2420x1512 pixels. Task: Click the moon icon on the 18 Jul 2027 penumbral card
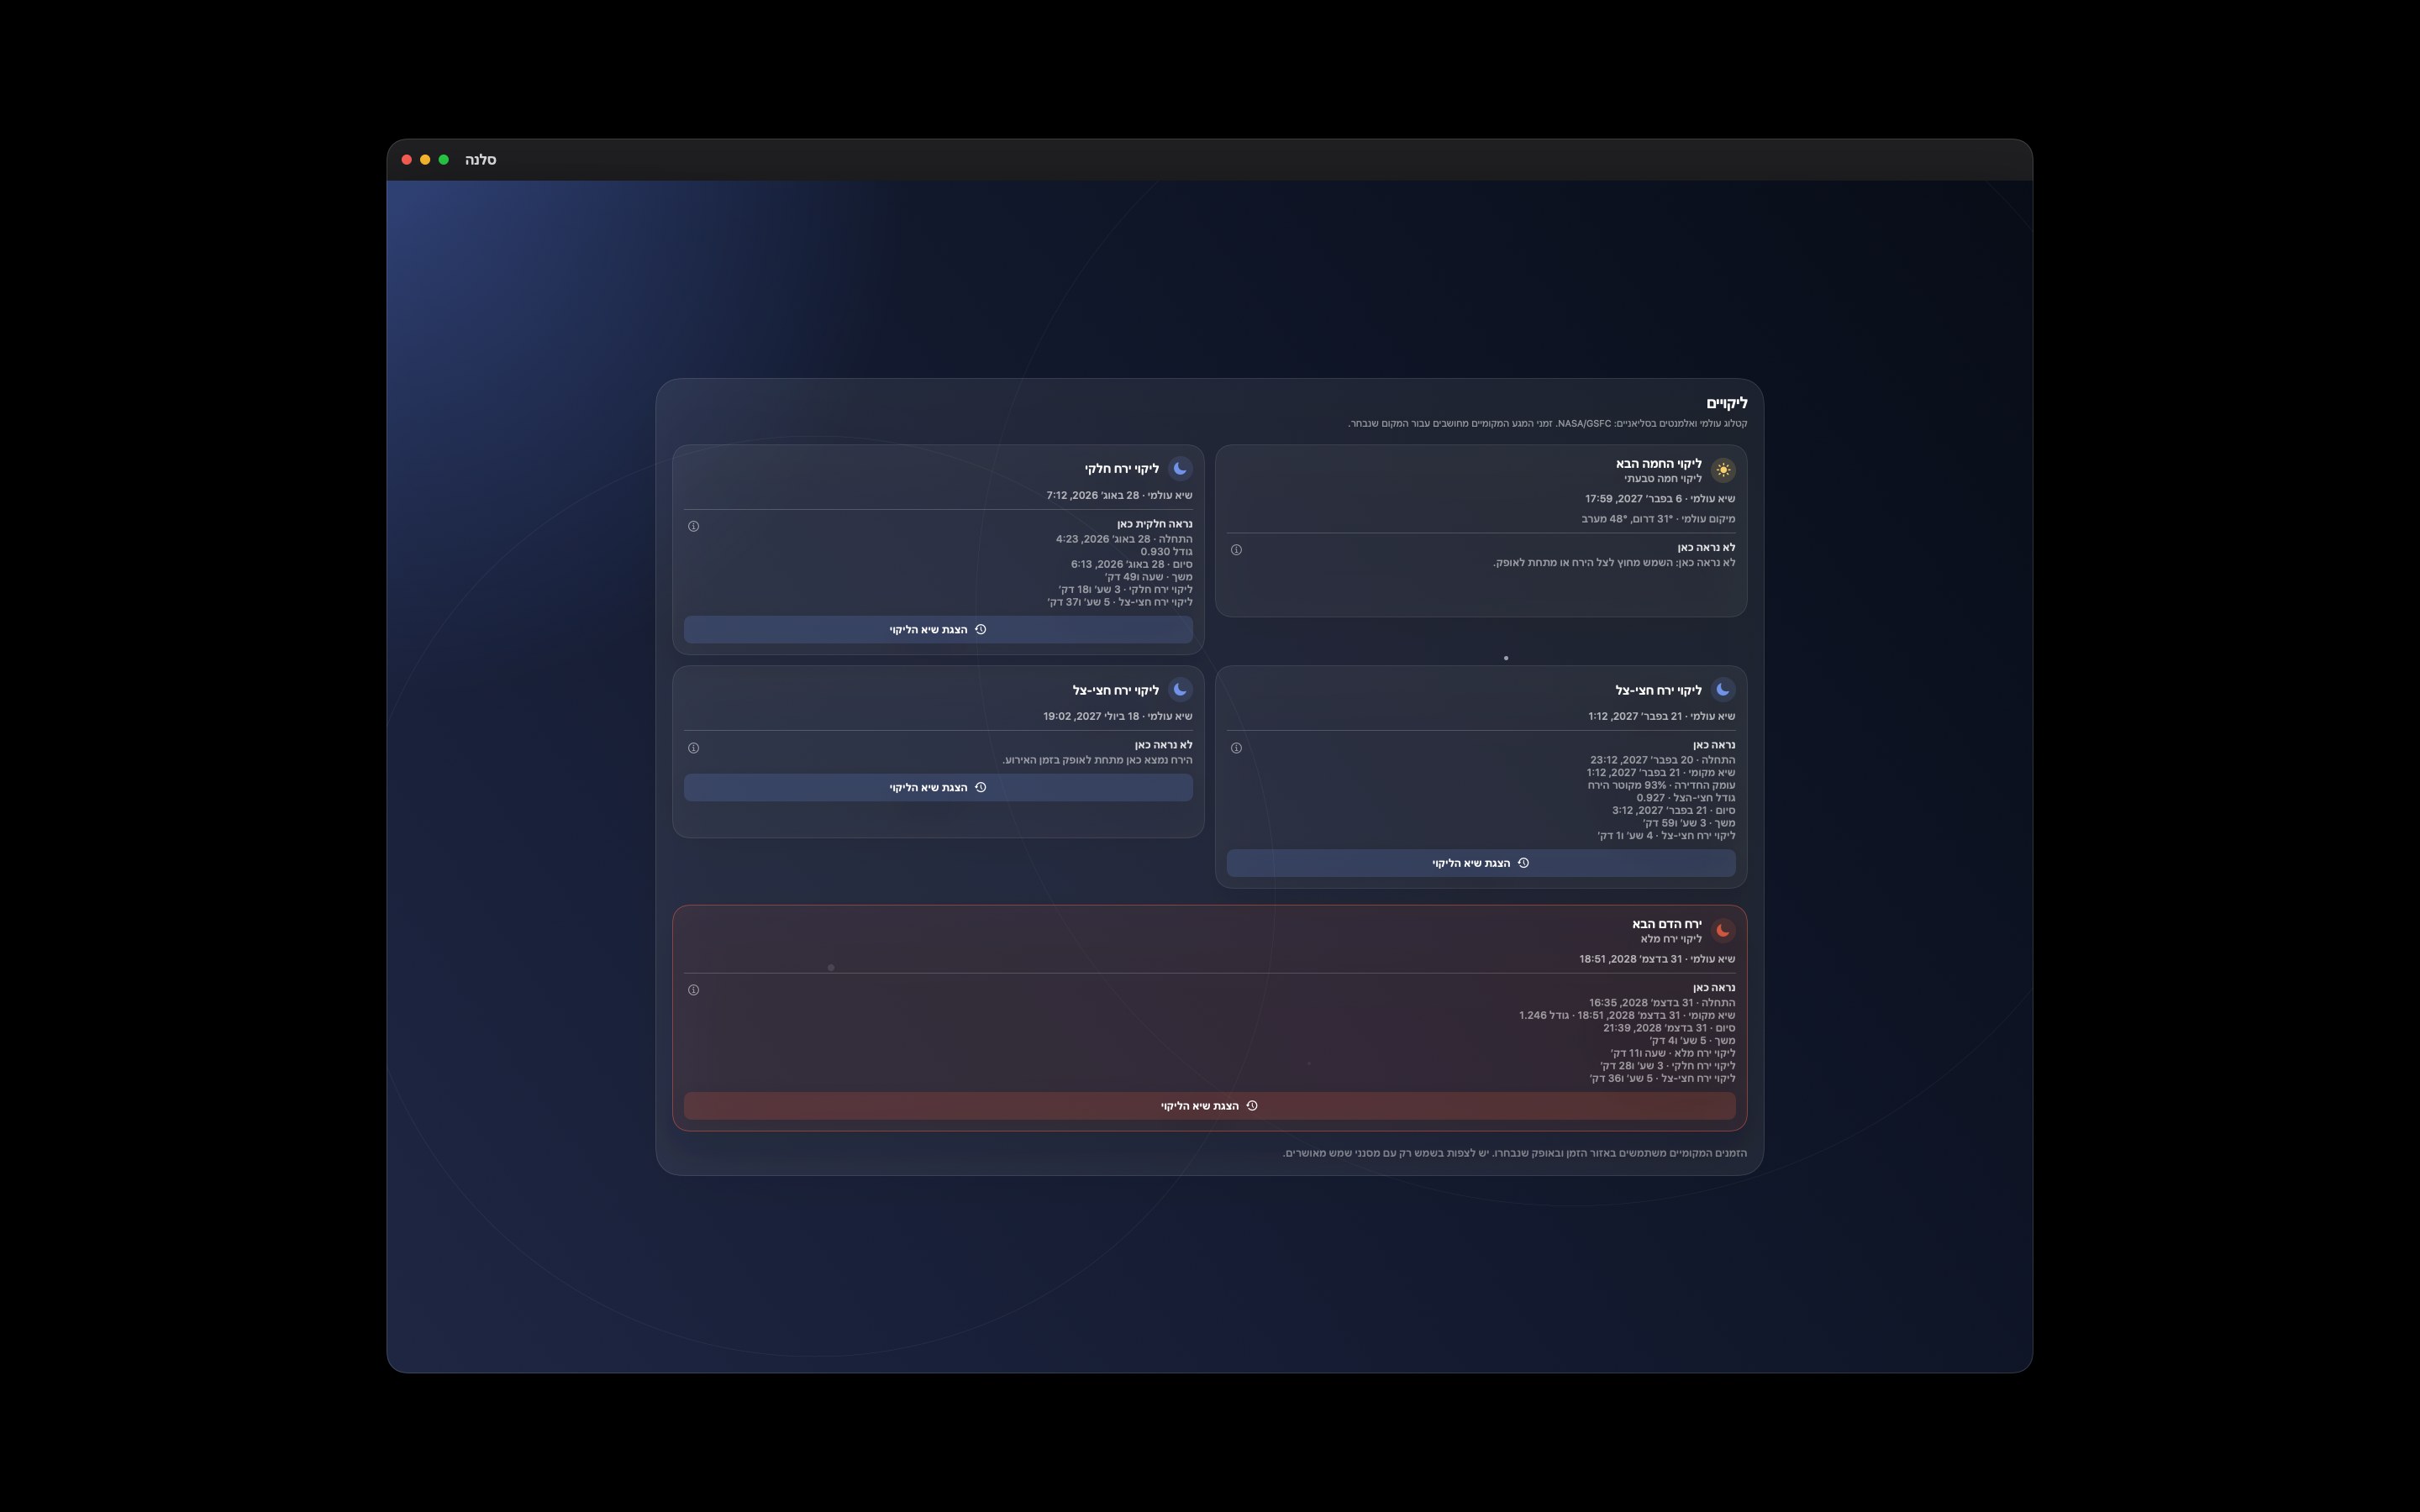[x=1180, y=689]
